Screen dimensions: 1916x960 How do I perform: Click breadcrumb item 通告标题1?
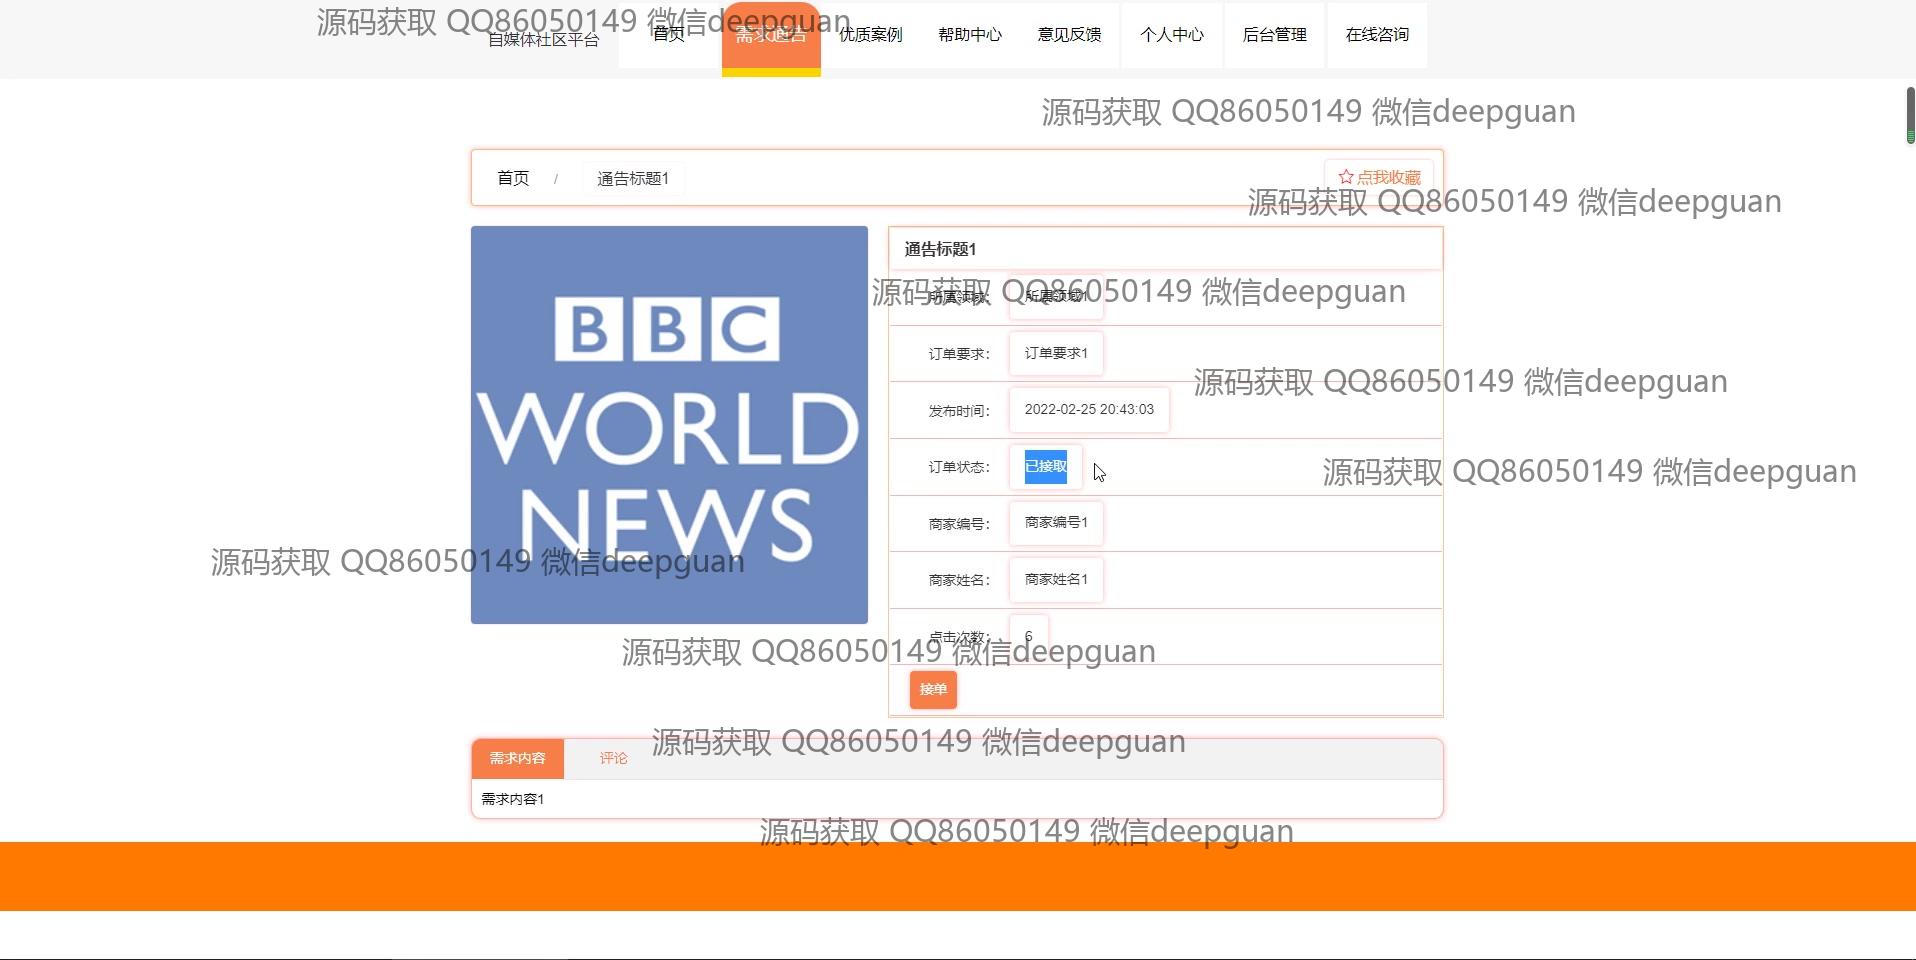(x=633, y=178)
